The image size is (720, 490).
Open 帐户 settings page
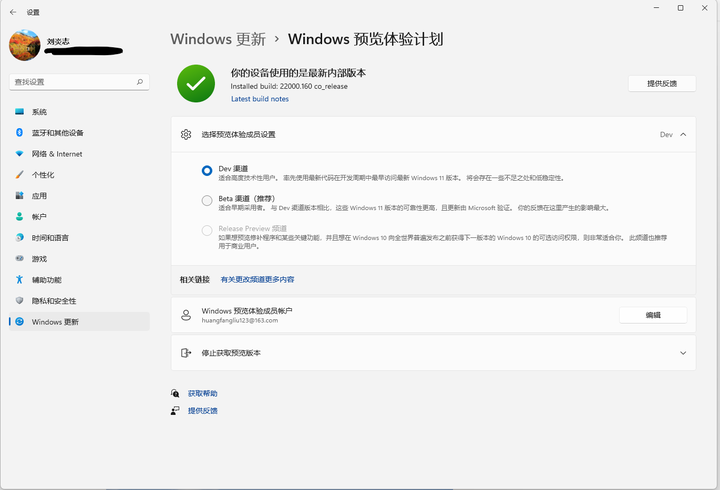pos(79,217)
